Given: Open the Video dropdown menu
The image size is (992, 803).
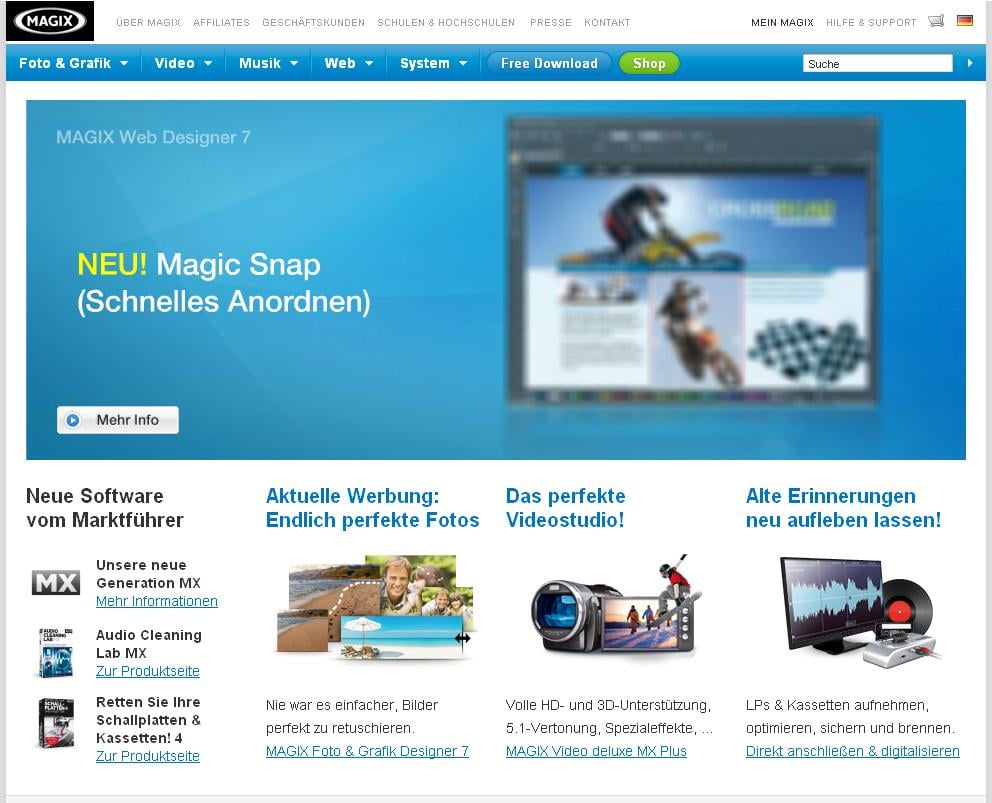Looking at the screenshot, I should click(184, 63).
